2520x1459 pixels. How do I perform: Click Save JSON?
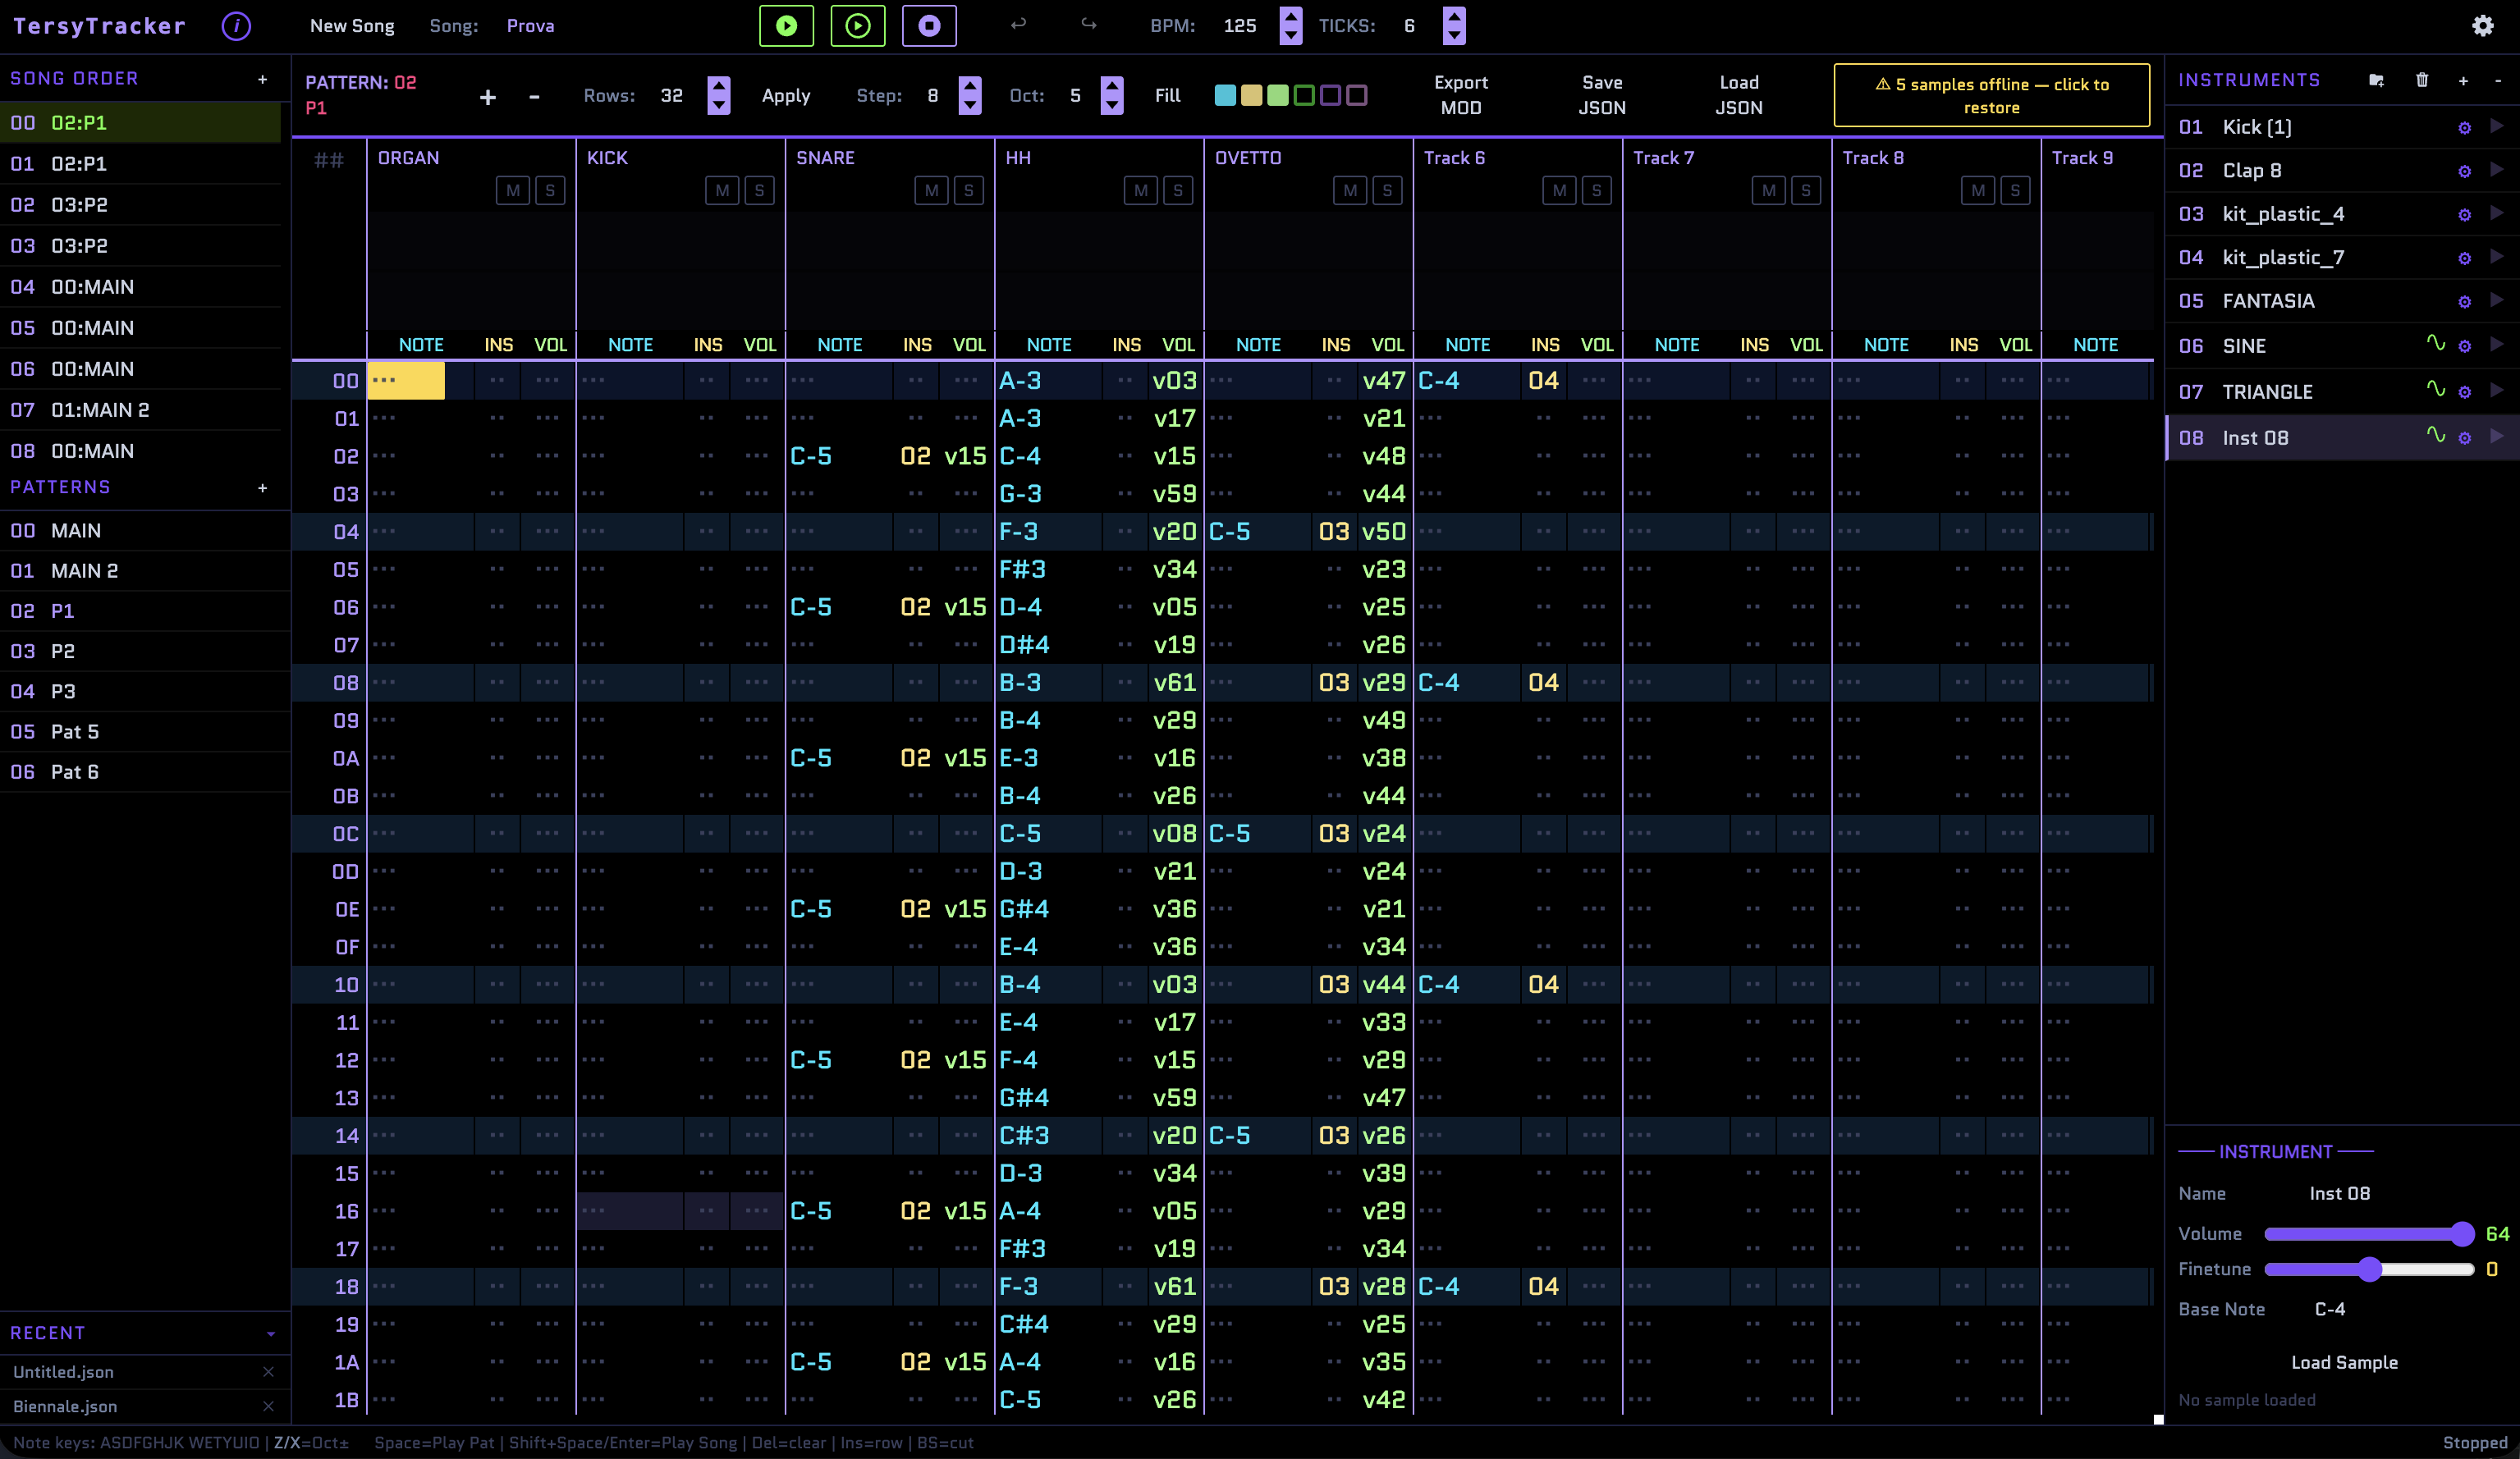click(x=1602, y=95)
